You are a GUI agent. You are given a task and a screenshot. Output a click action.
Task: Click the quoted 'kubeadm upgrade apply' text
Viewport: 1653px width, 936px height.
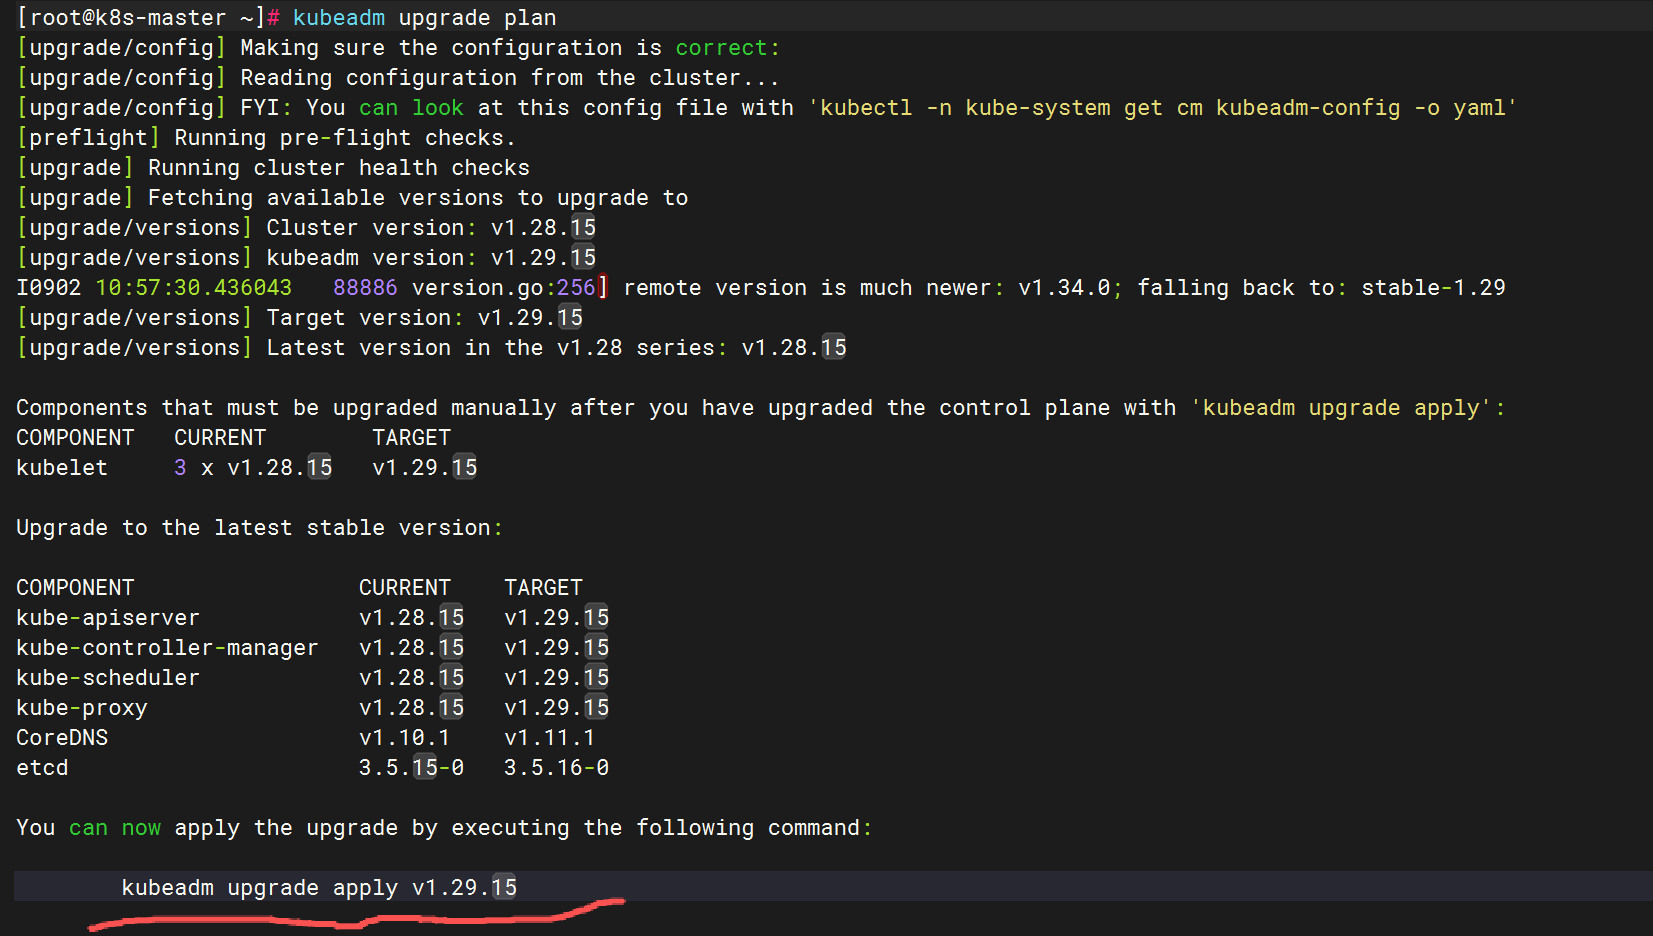pos(1341,408)
